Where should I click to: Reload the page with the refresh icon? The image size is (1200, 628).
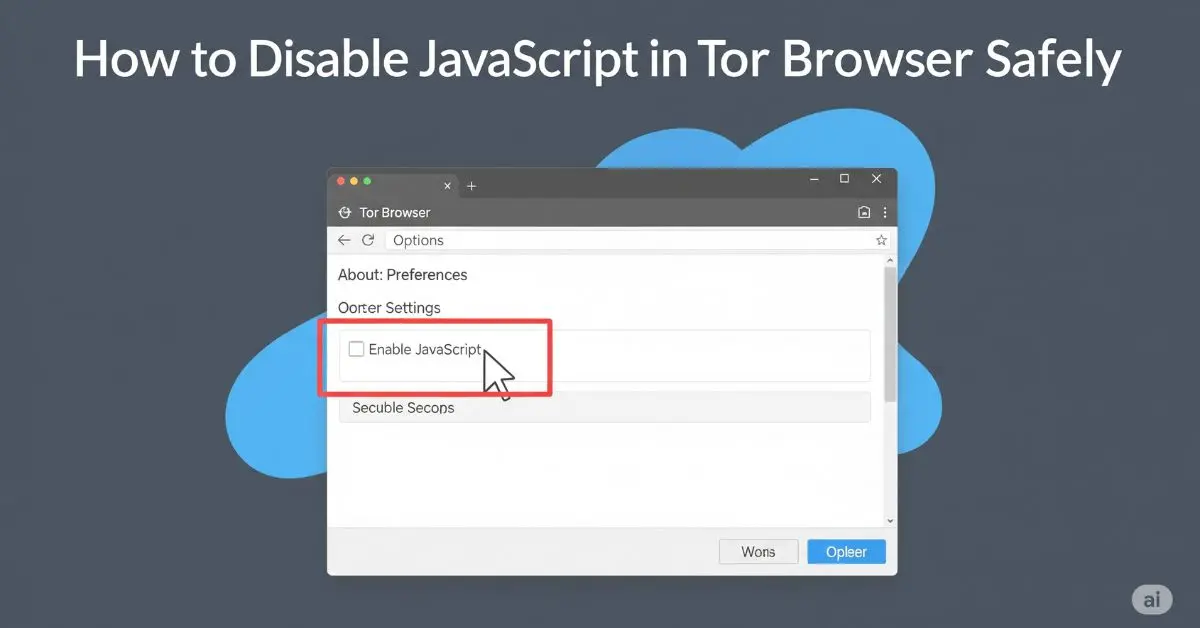[x=368, y=240]
